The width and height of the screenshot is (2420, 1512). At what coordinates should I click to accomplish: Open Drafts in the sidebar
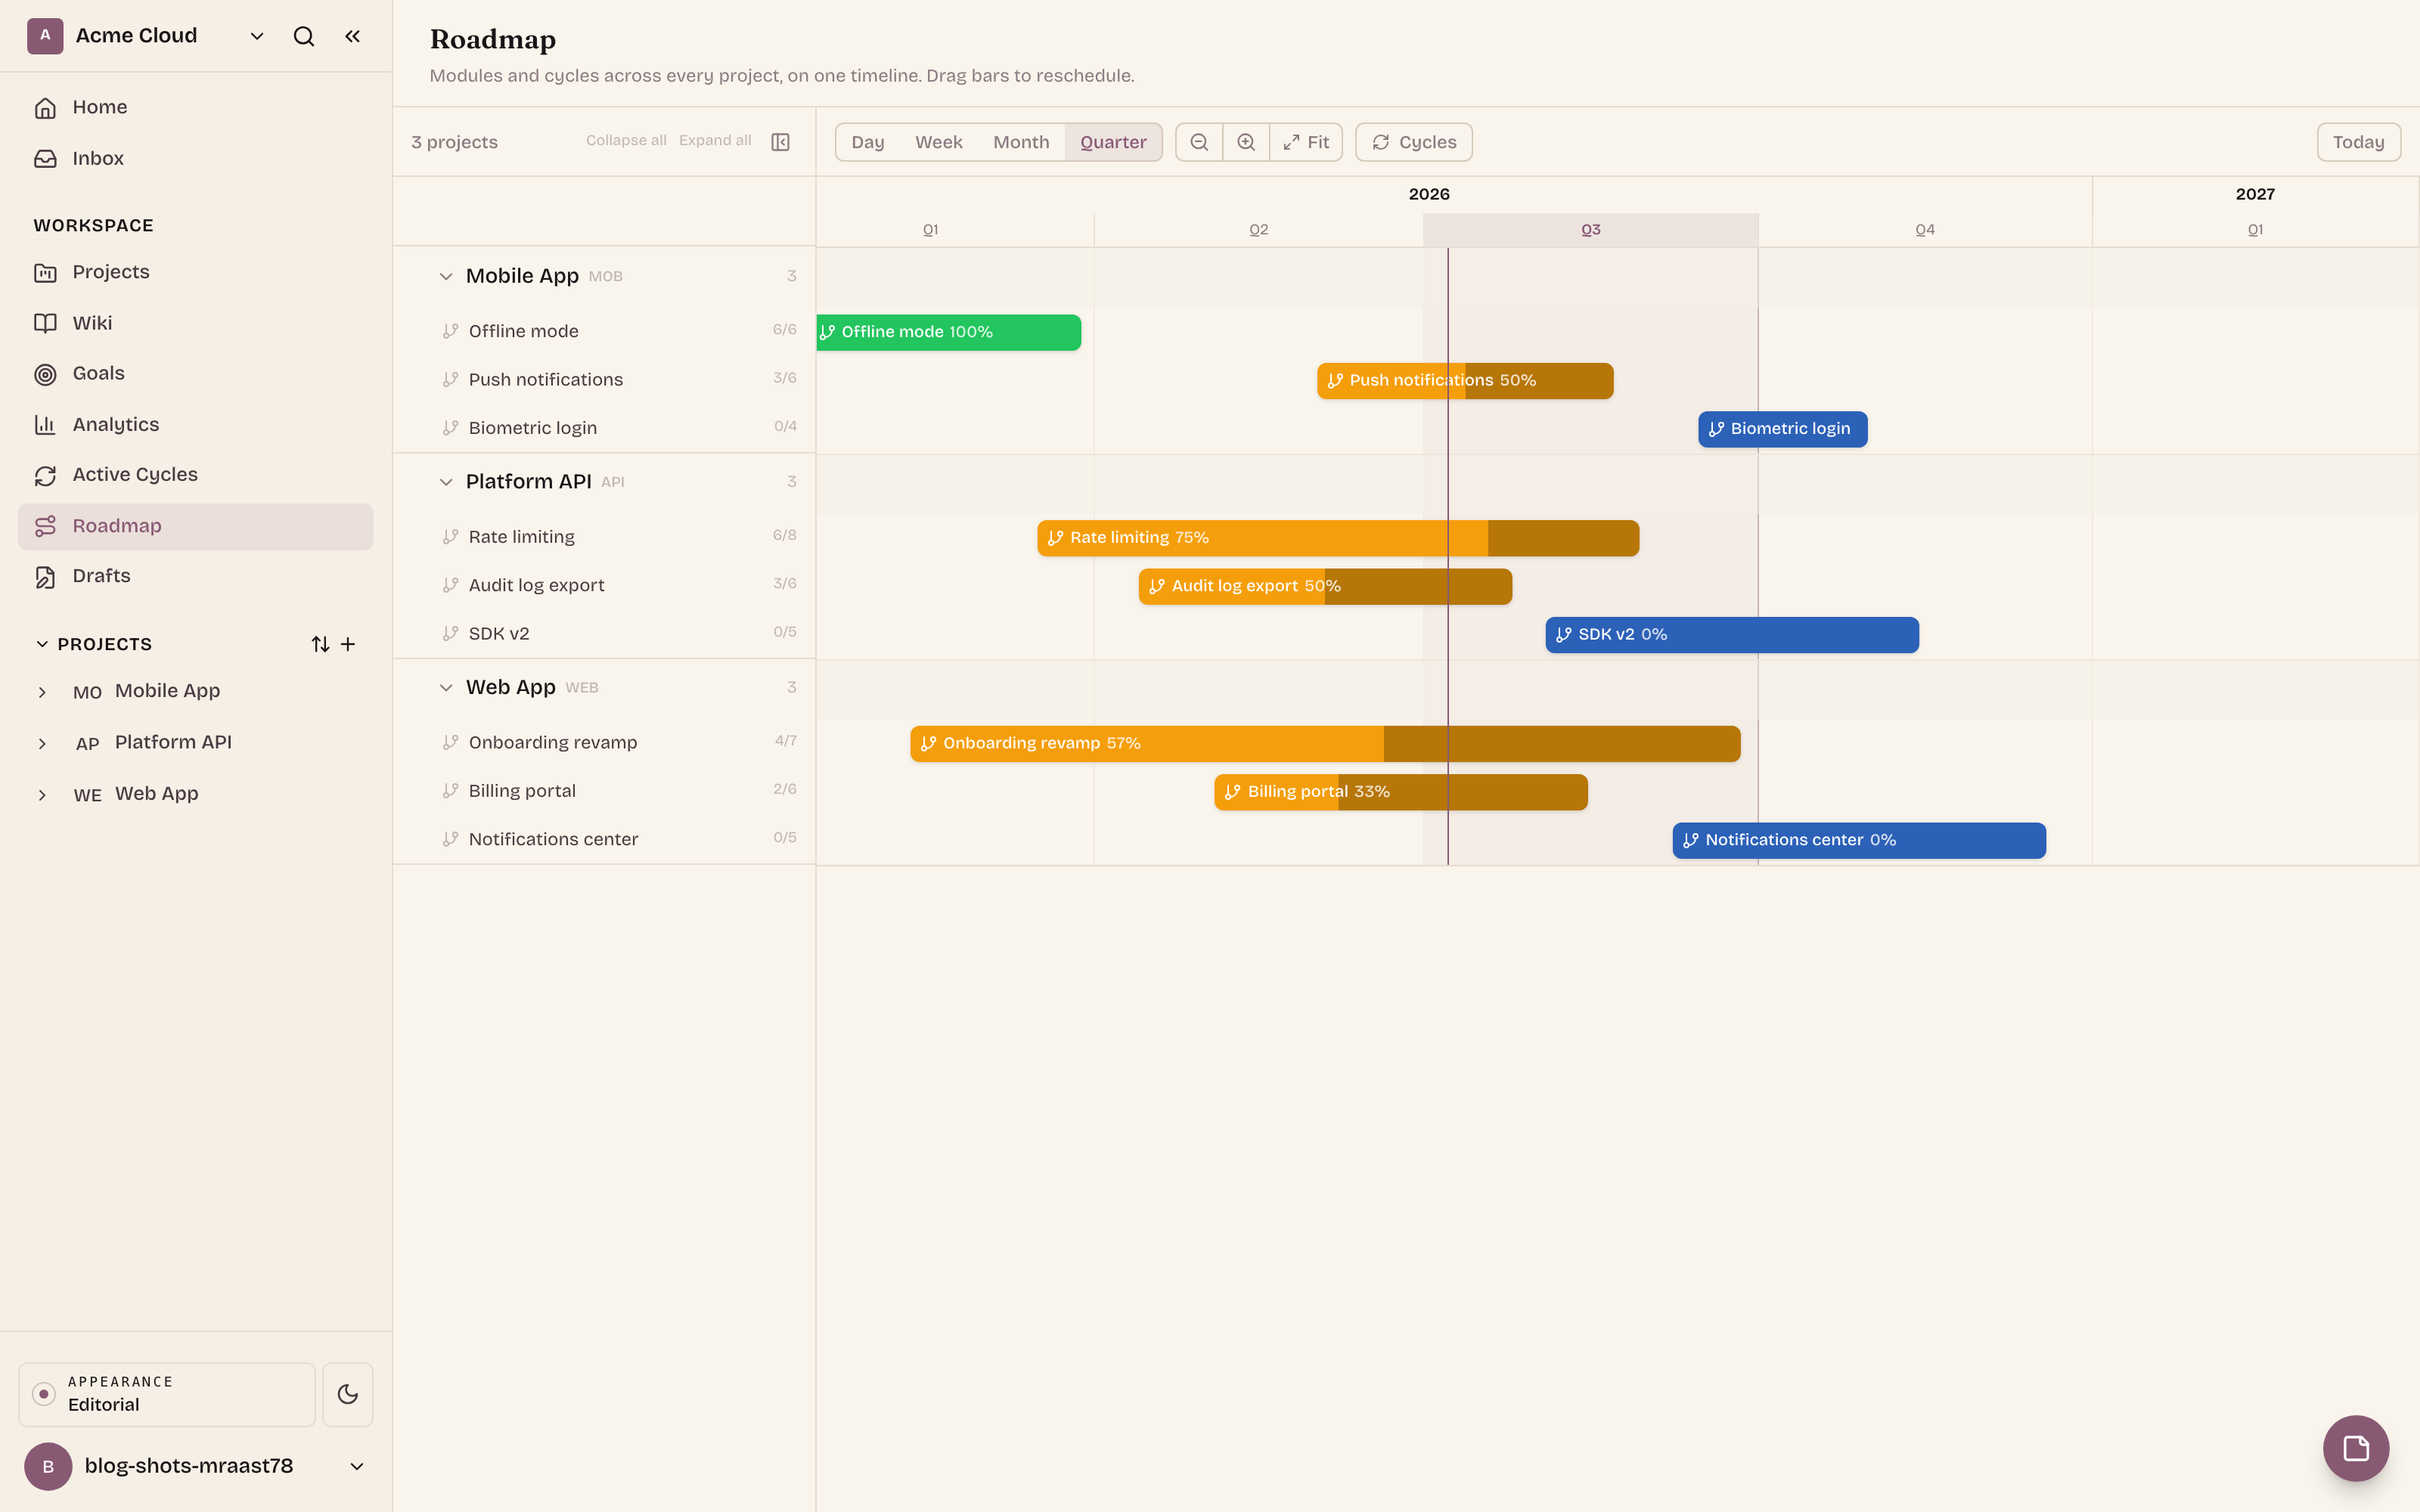[x=196, y=576]
